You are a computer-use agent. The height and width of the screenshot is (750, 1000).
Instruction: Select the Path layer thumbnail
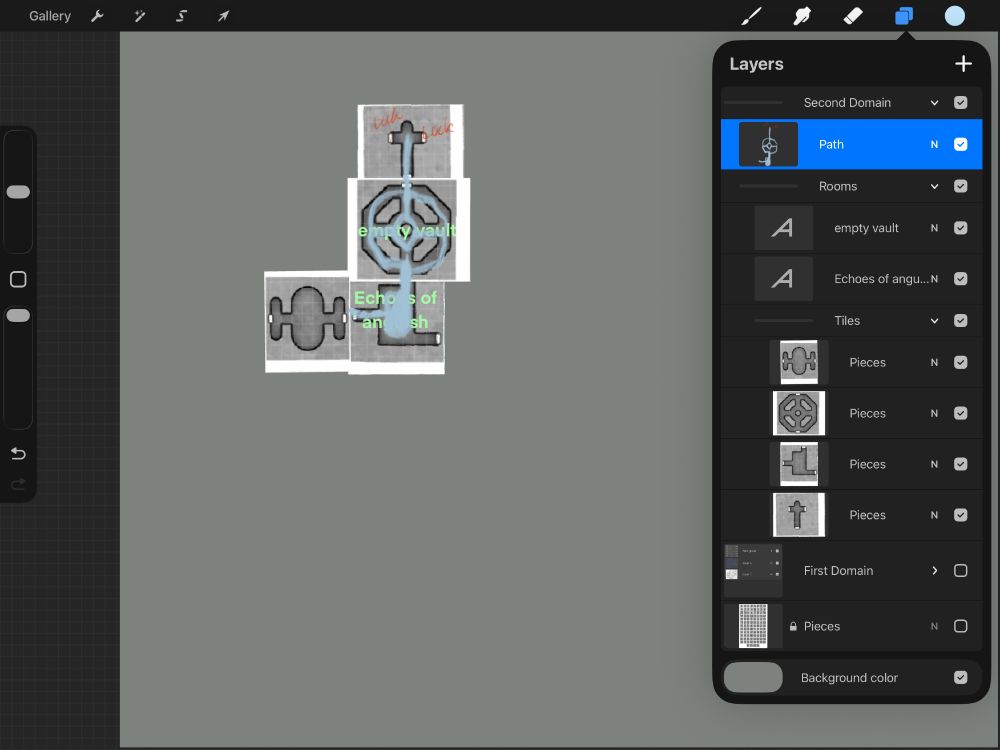click(768, 145)
